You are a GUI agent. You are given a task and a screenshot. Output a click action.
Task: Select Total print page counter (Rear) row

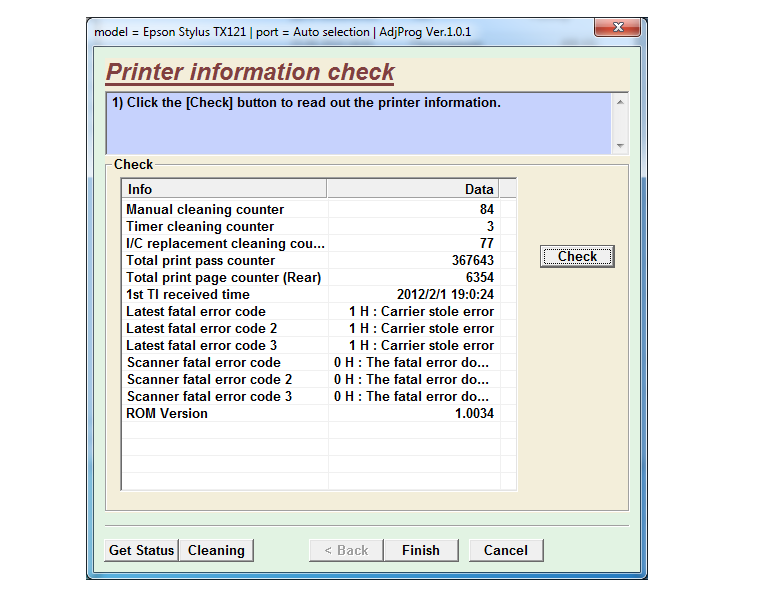pos(223,278)
